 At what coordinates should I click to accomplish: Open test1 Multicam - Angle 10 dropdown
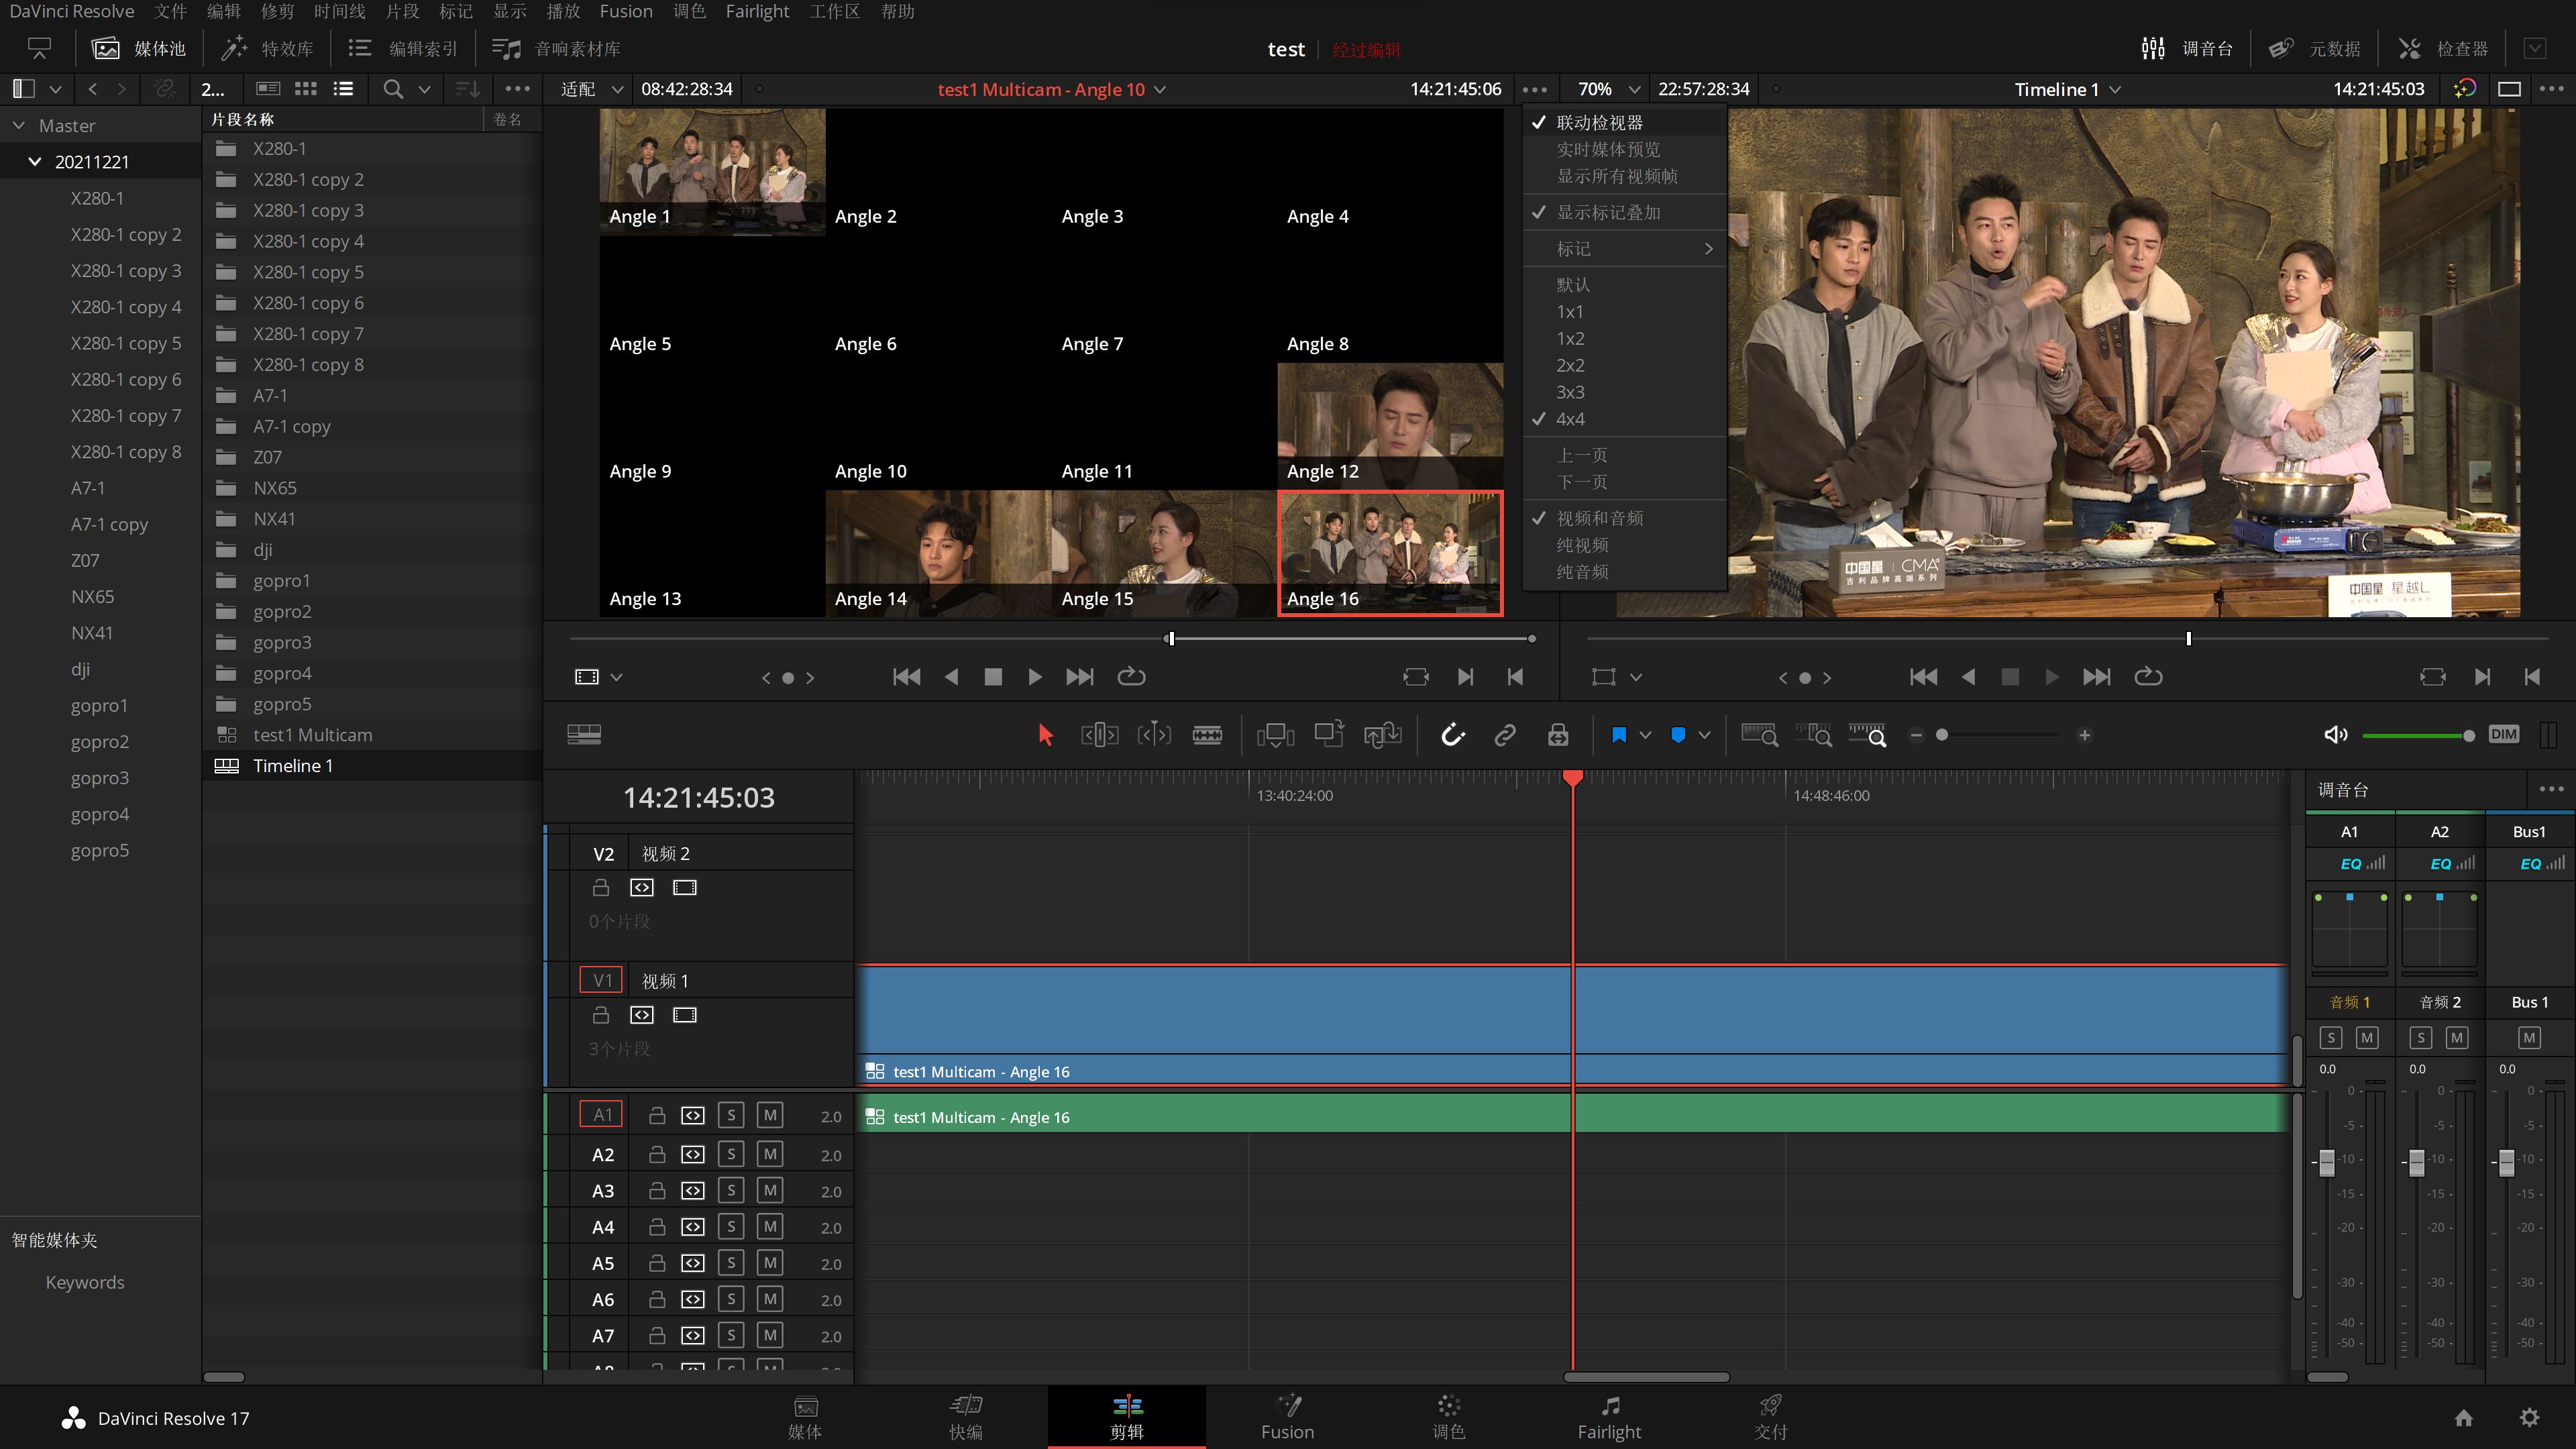pos(1051,89)
